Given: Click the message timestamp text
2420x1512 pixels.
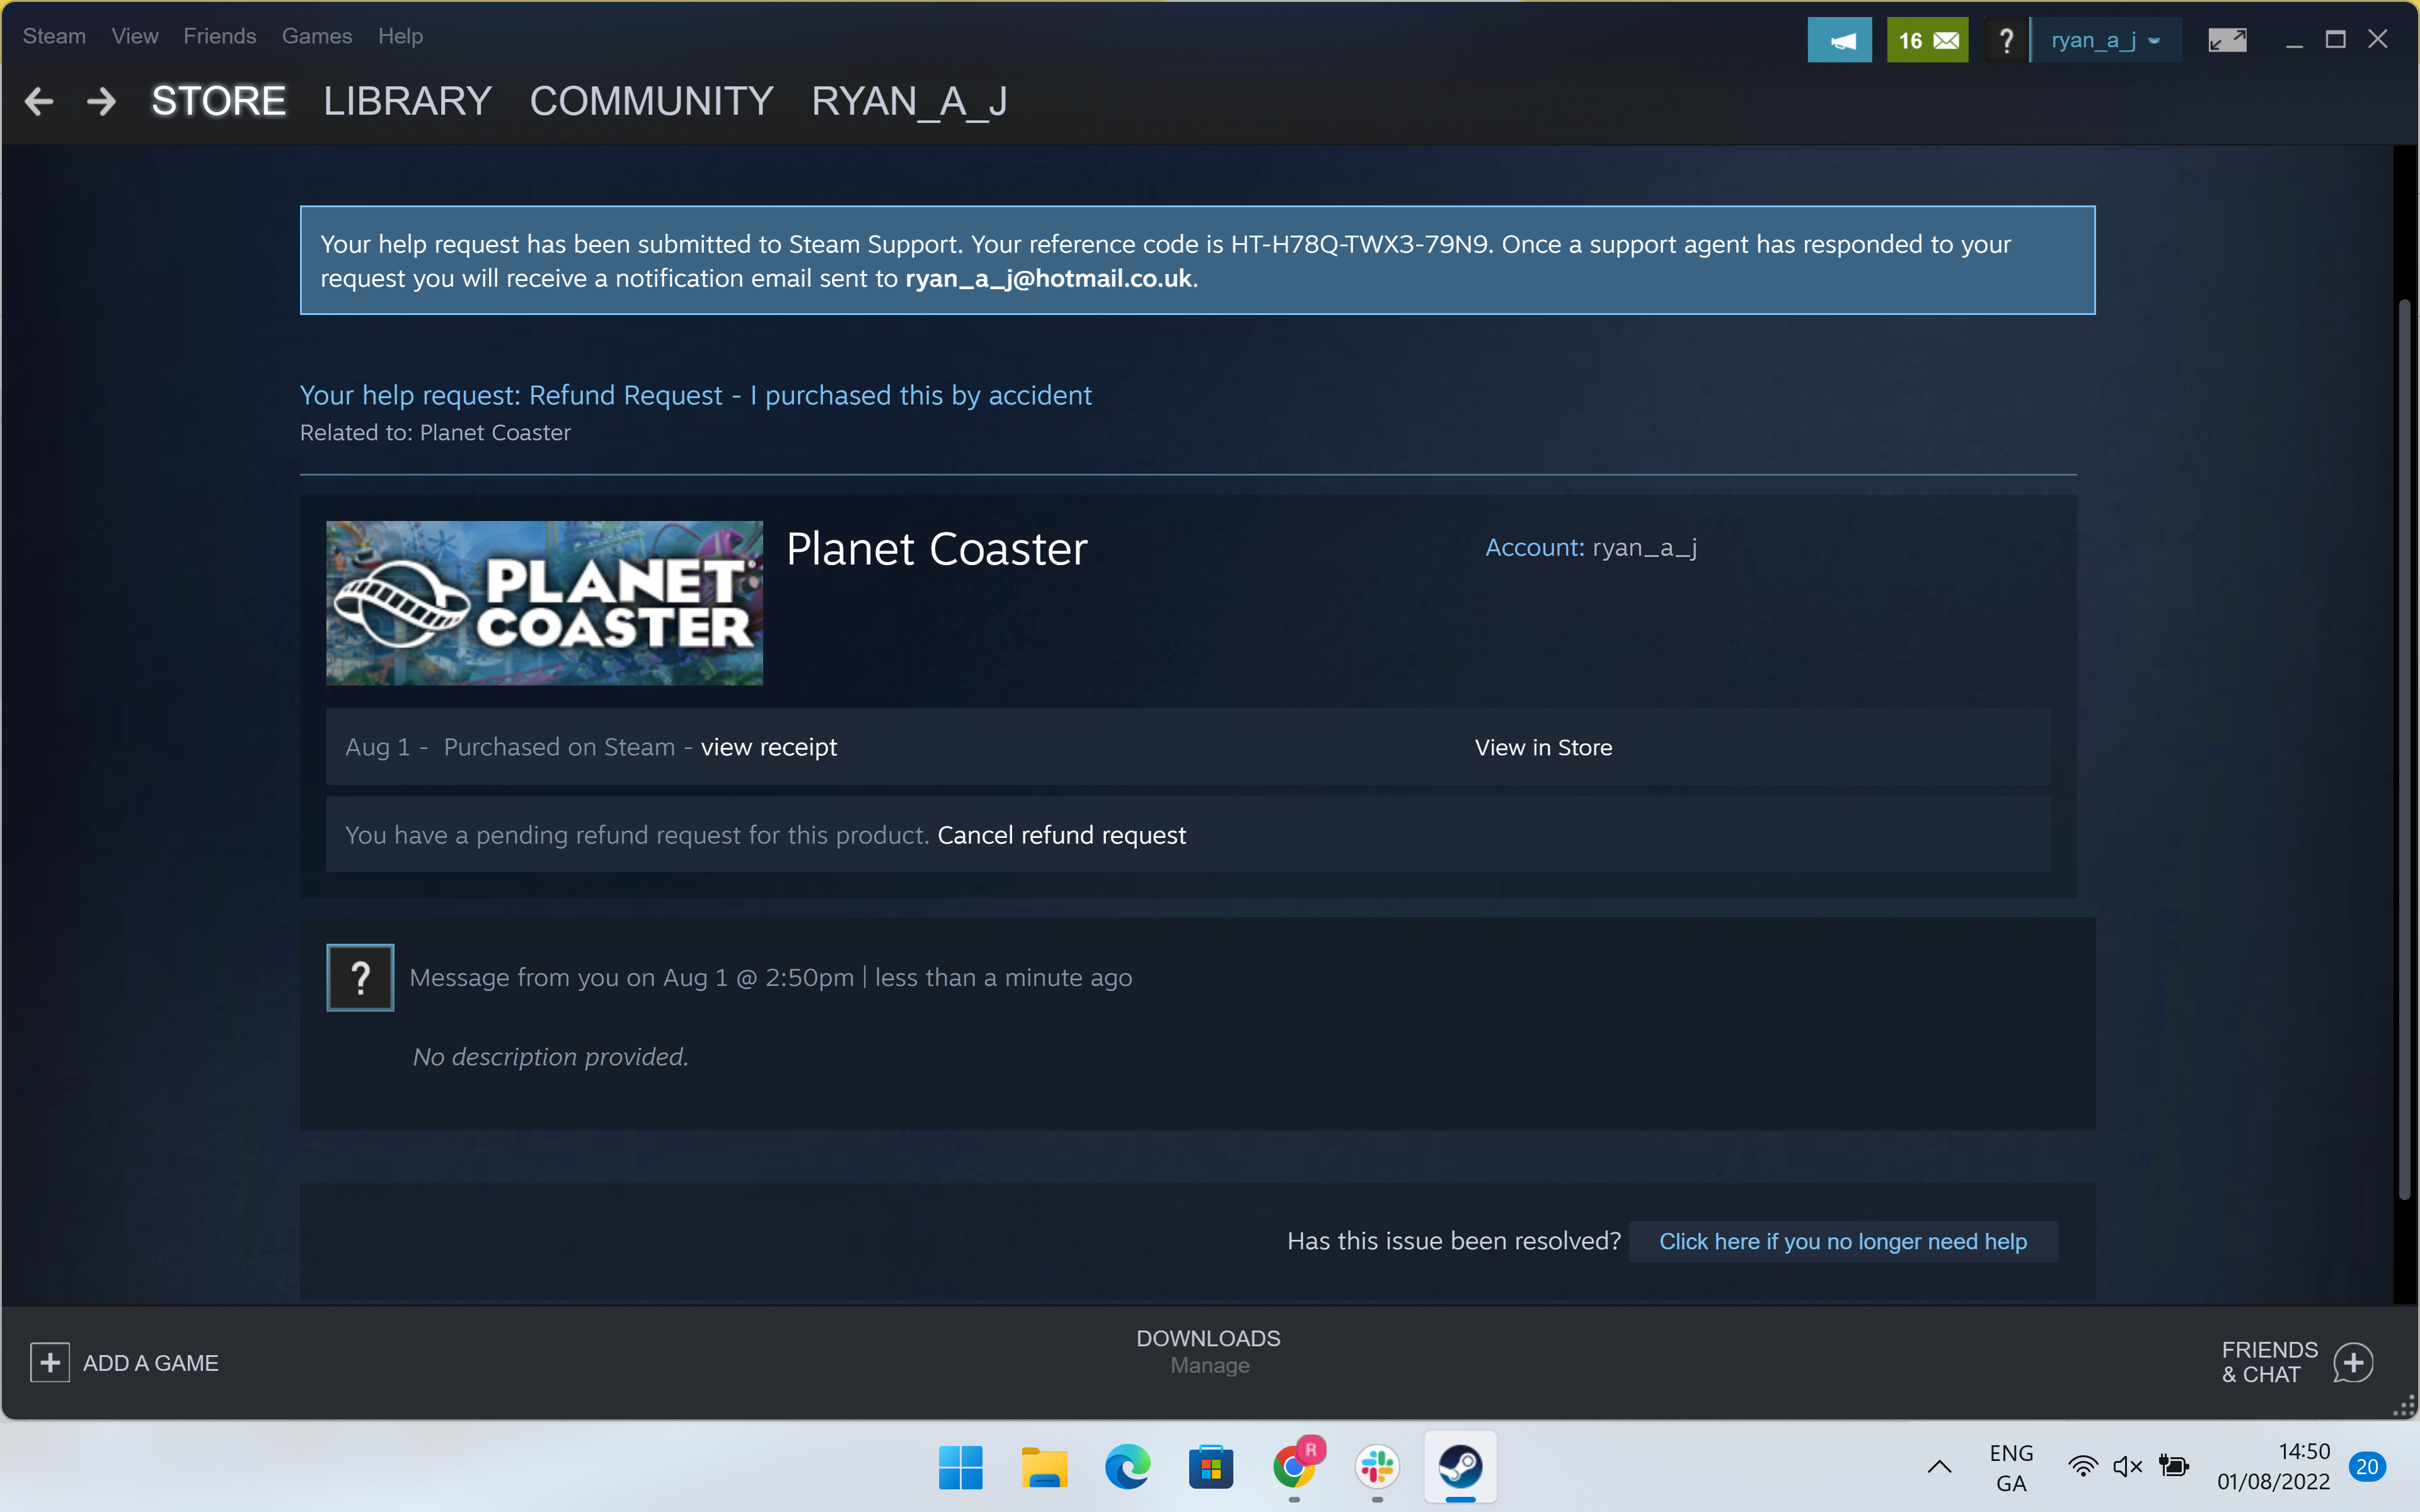Looking at the screenshot, I should (770, 977).
